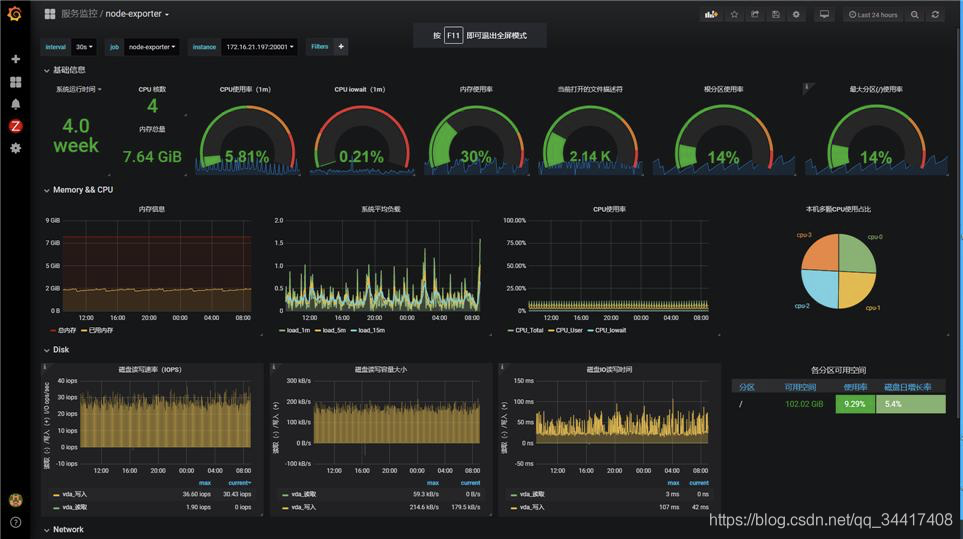Click the Add panel icon
The image size is (963, 539).
[x=711, y=14]
